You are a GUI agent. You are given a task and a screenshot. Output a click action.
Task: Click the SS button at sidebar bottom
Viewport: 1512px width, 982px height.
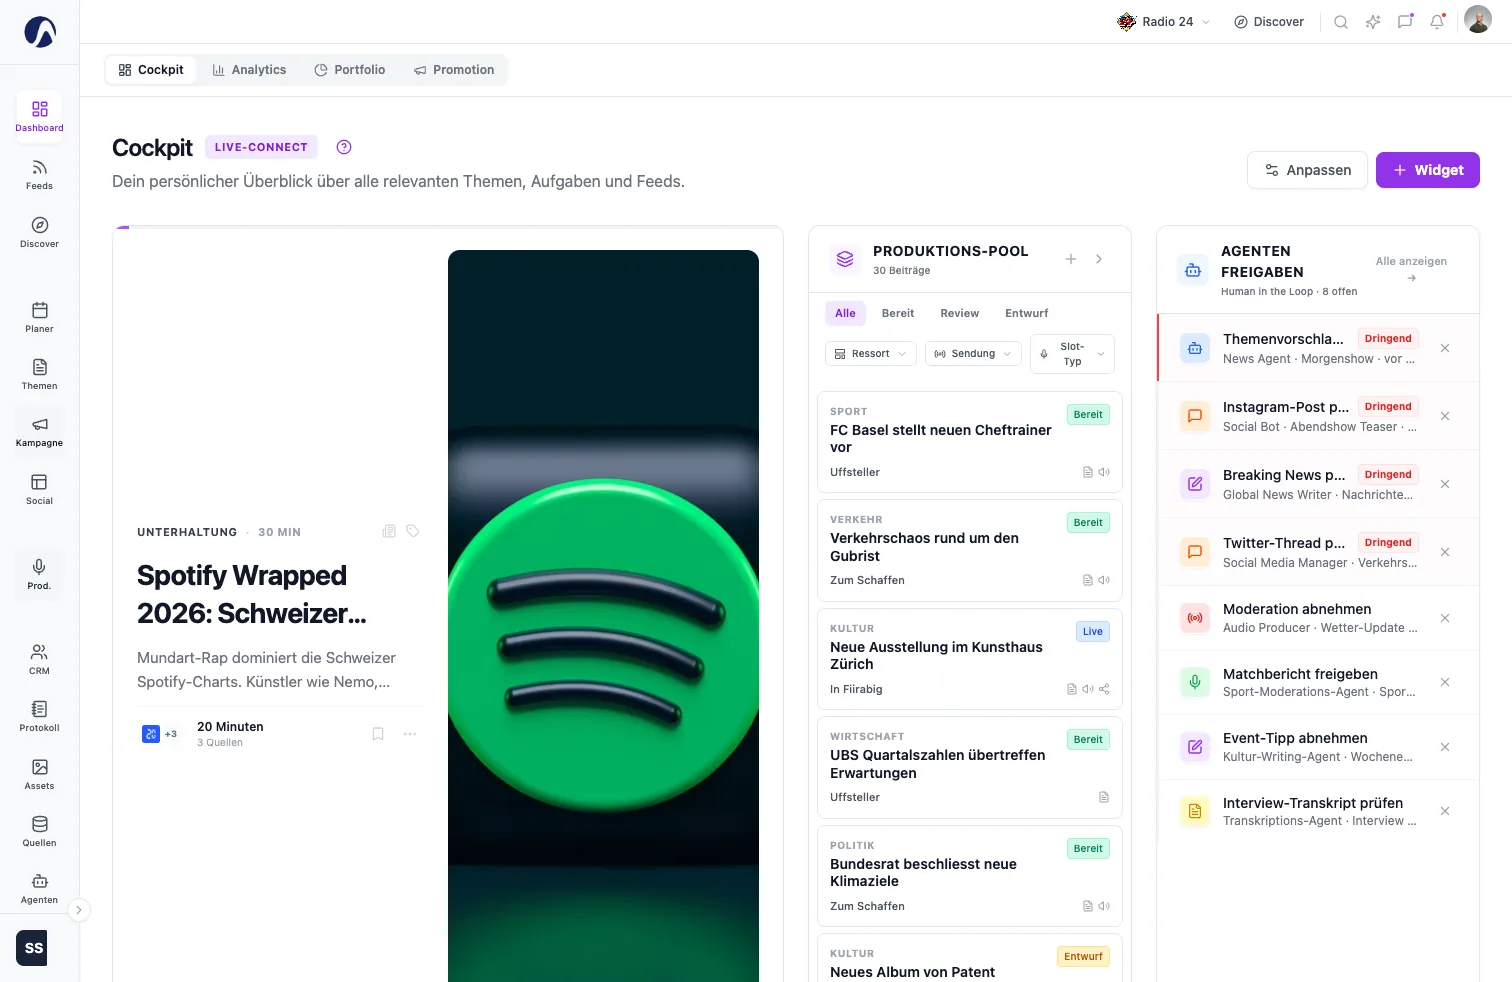[x=34, y=948]
